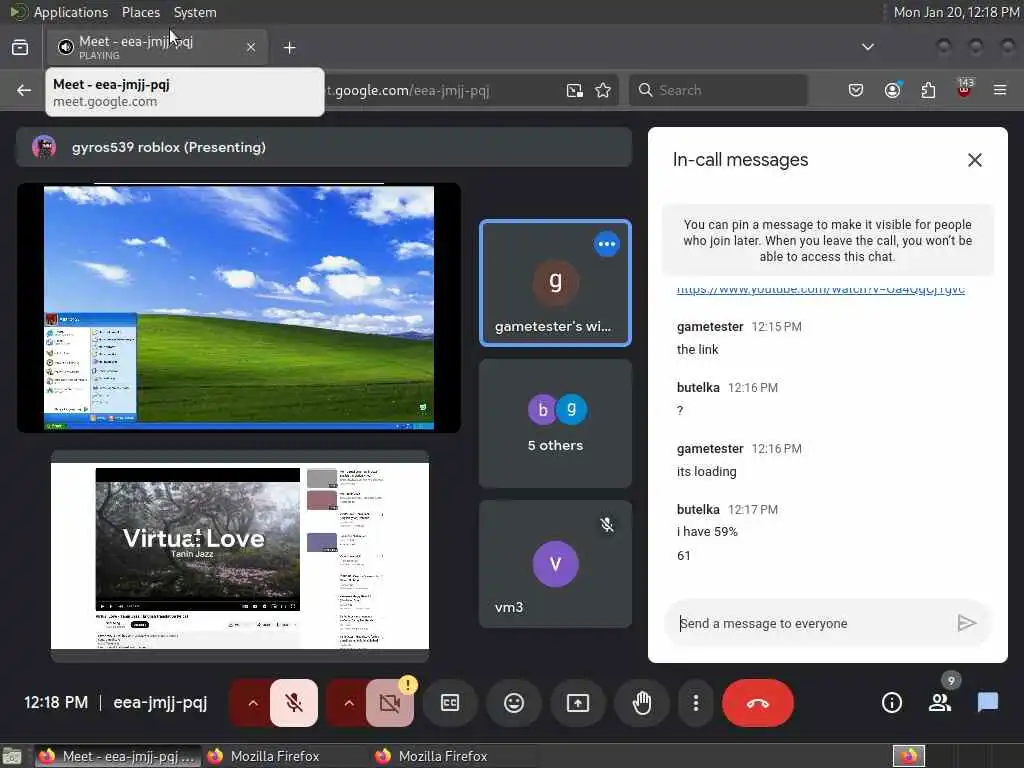Click the meeting code eea-jmjj-pqj text
1024x768 pixels.
pos(160,703)
